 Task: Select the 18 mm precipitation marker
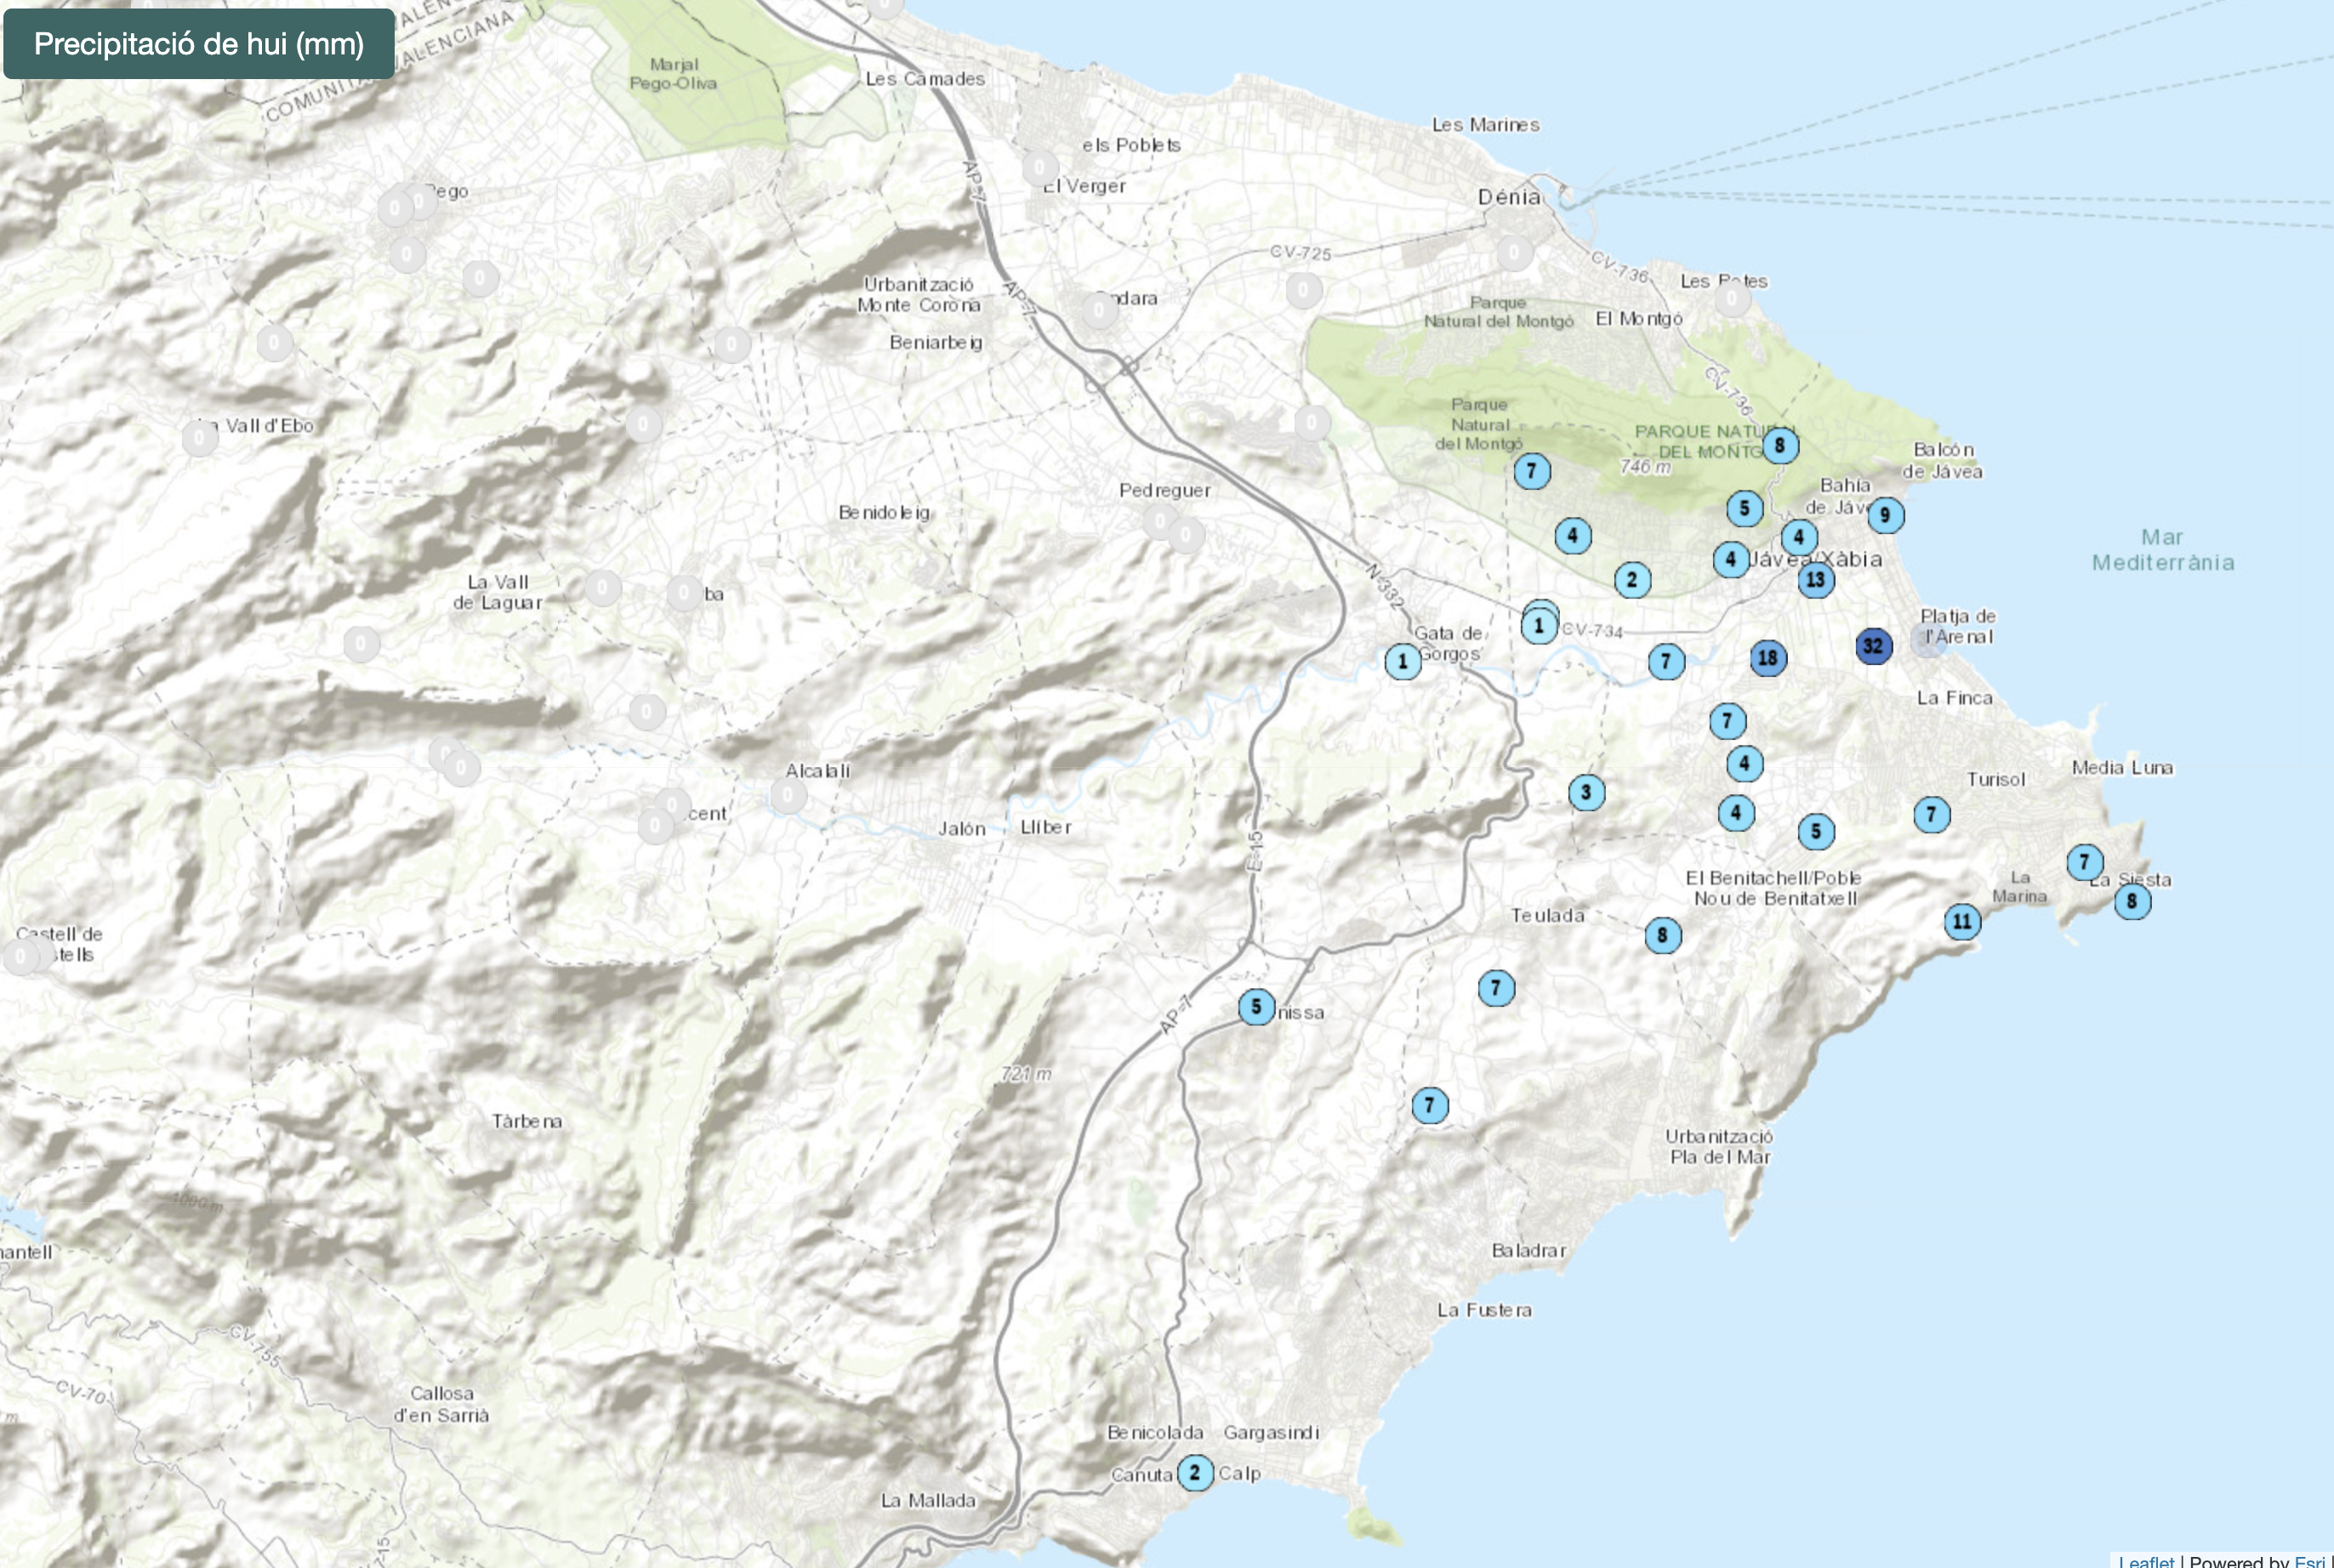(x=1768, y=658)
